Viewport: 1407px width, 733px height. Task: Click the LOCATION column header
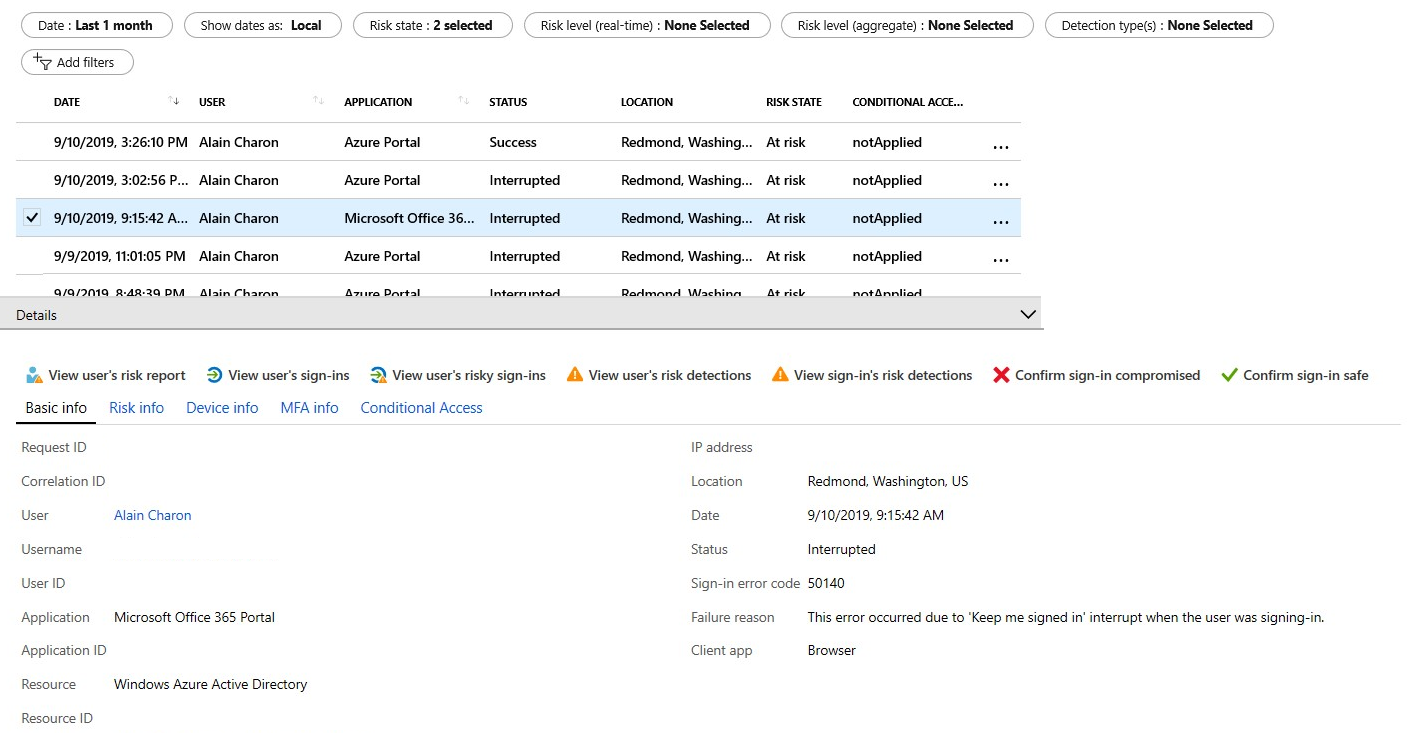pyautogui.click(x=647, y=102)
